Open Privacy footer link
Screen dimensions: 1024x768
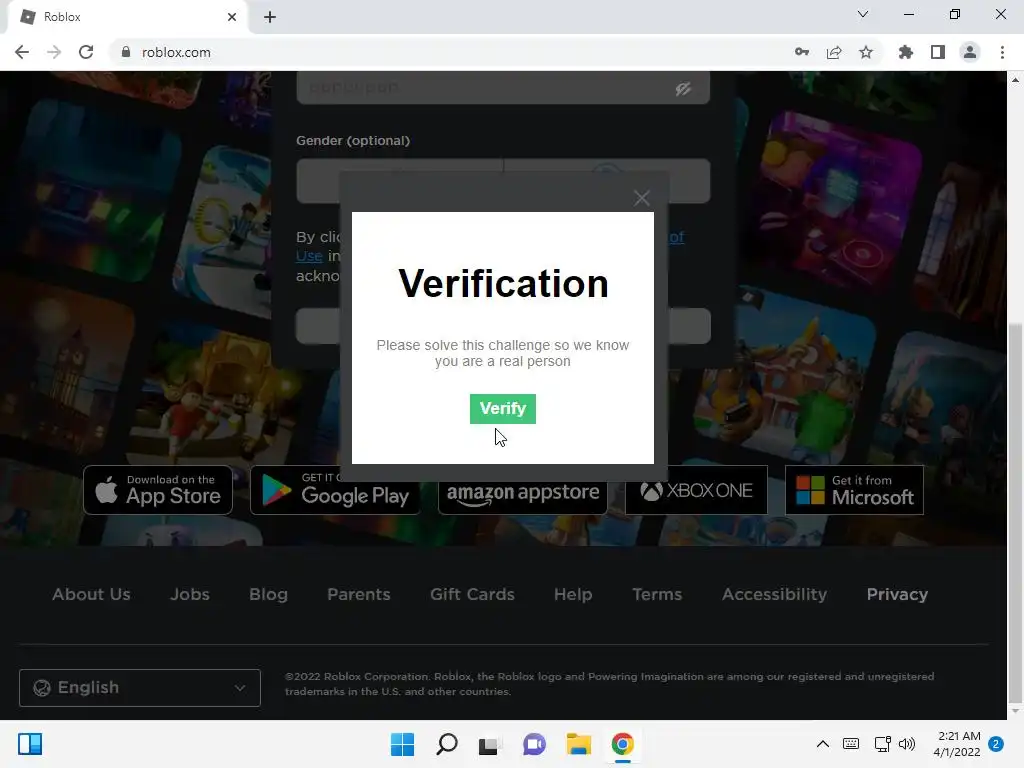897,594
